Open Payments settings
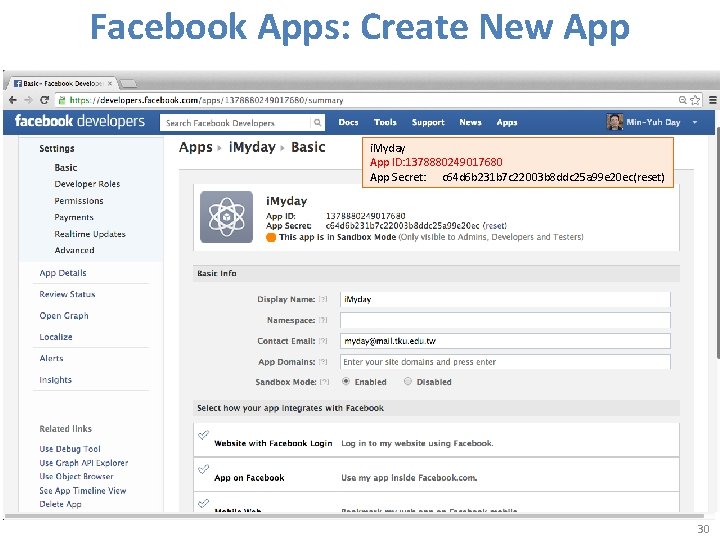The width and height of the screenshot is (720, 540). 74,217
